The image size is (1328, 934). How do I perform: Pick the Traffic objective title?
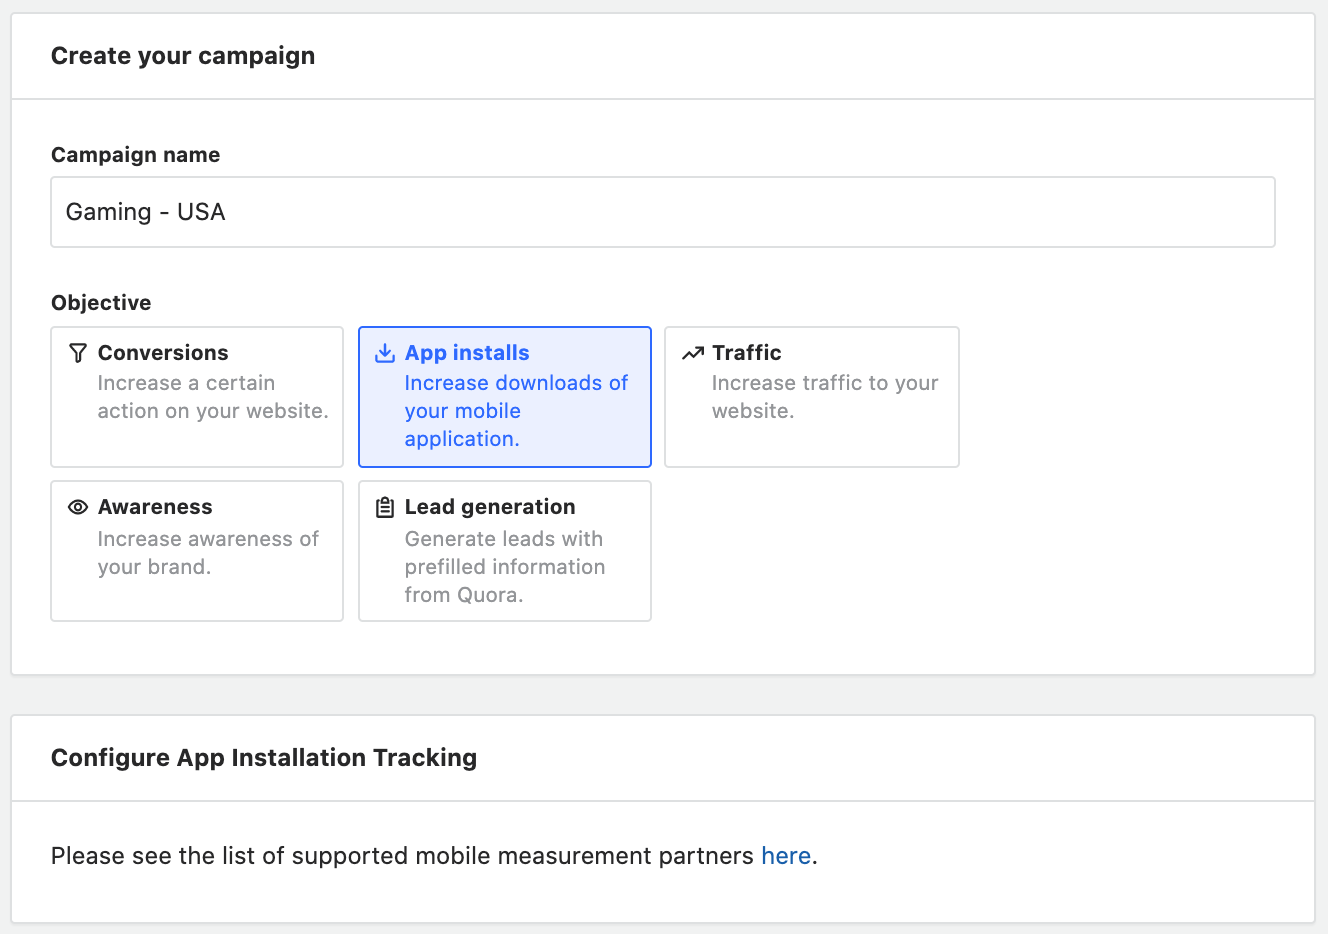coord(747,353)
